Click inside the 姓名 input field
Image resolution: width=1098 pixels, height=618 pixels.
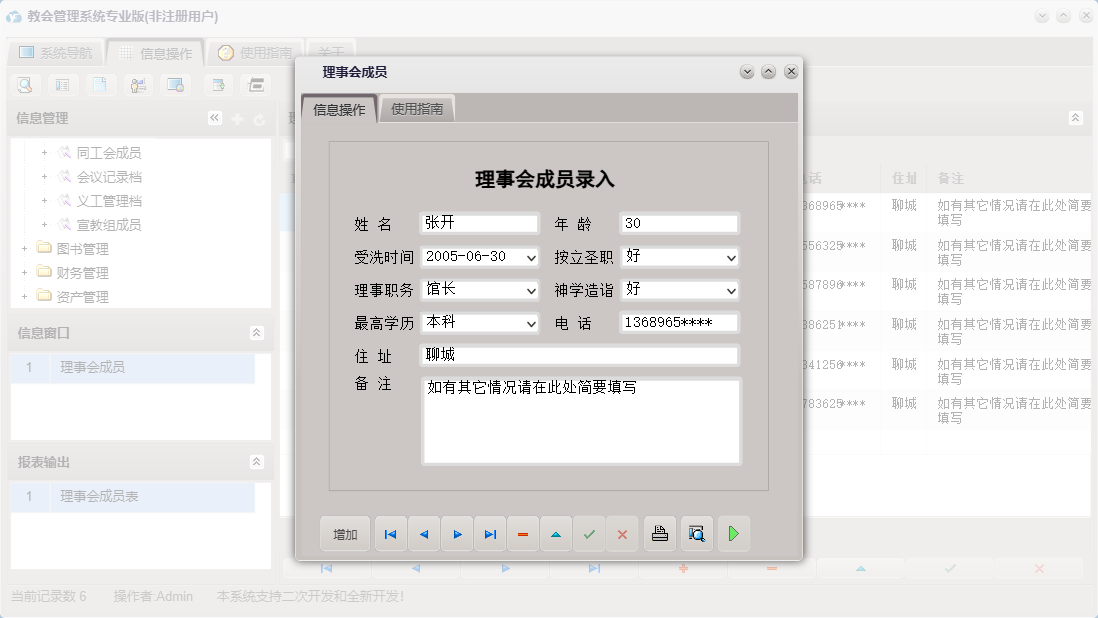tap(478, 224)
